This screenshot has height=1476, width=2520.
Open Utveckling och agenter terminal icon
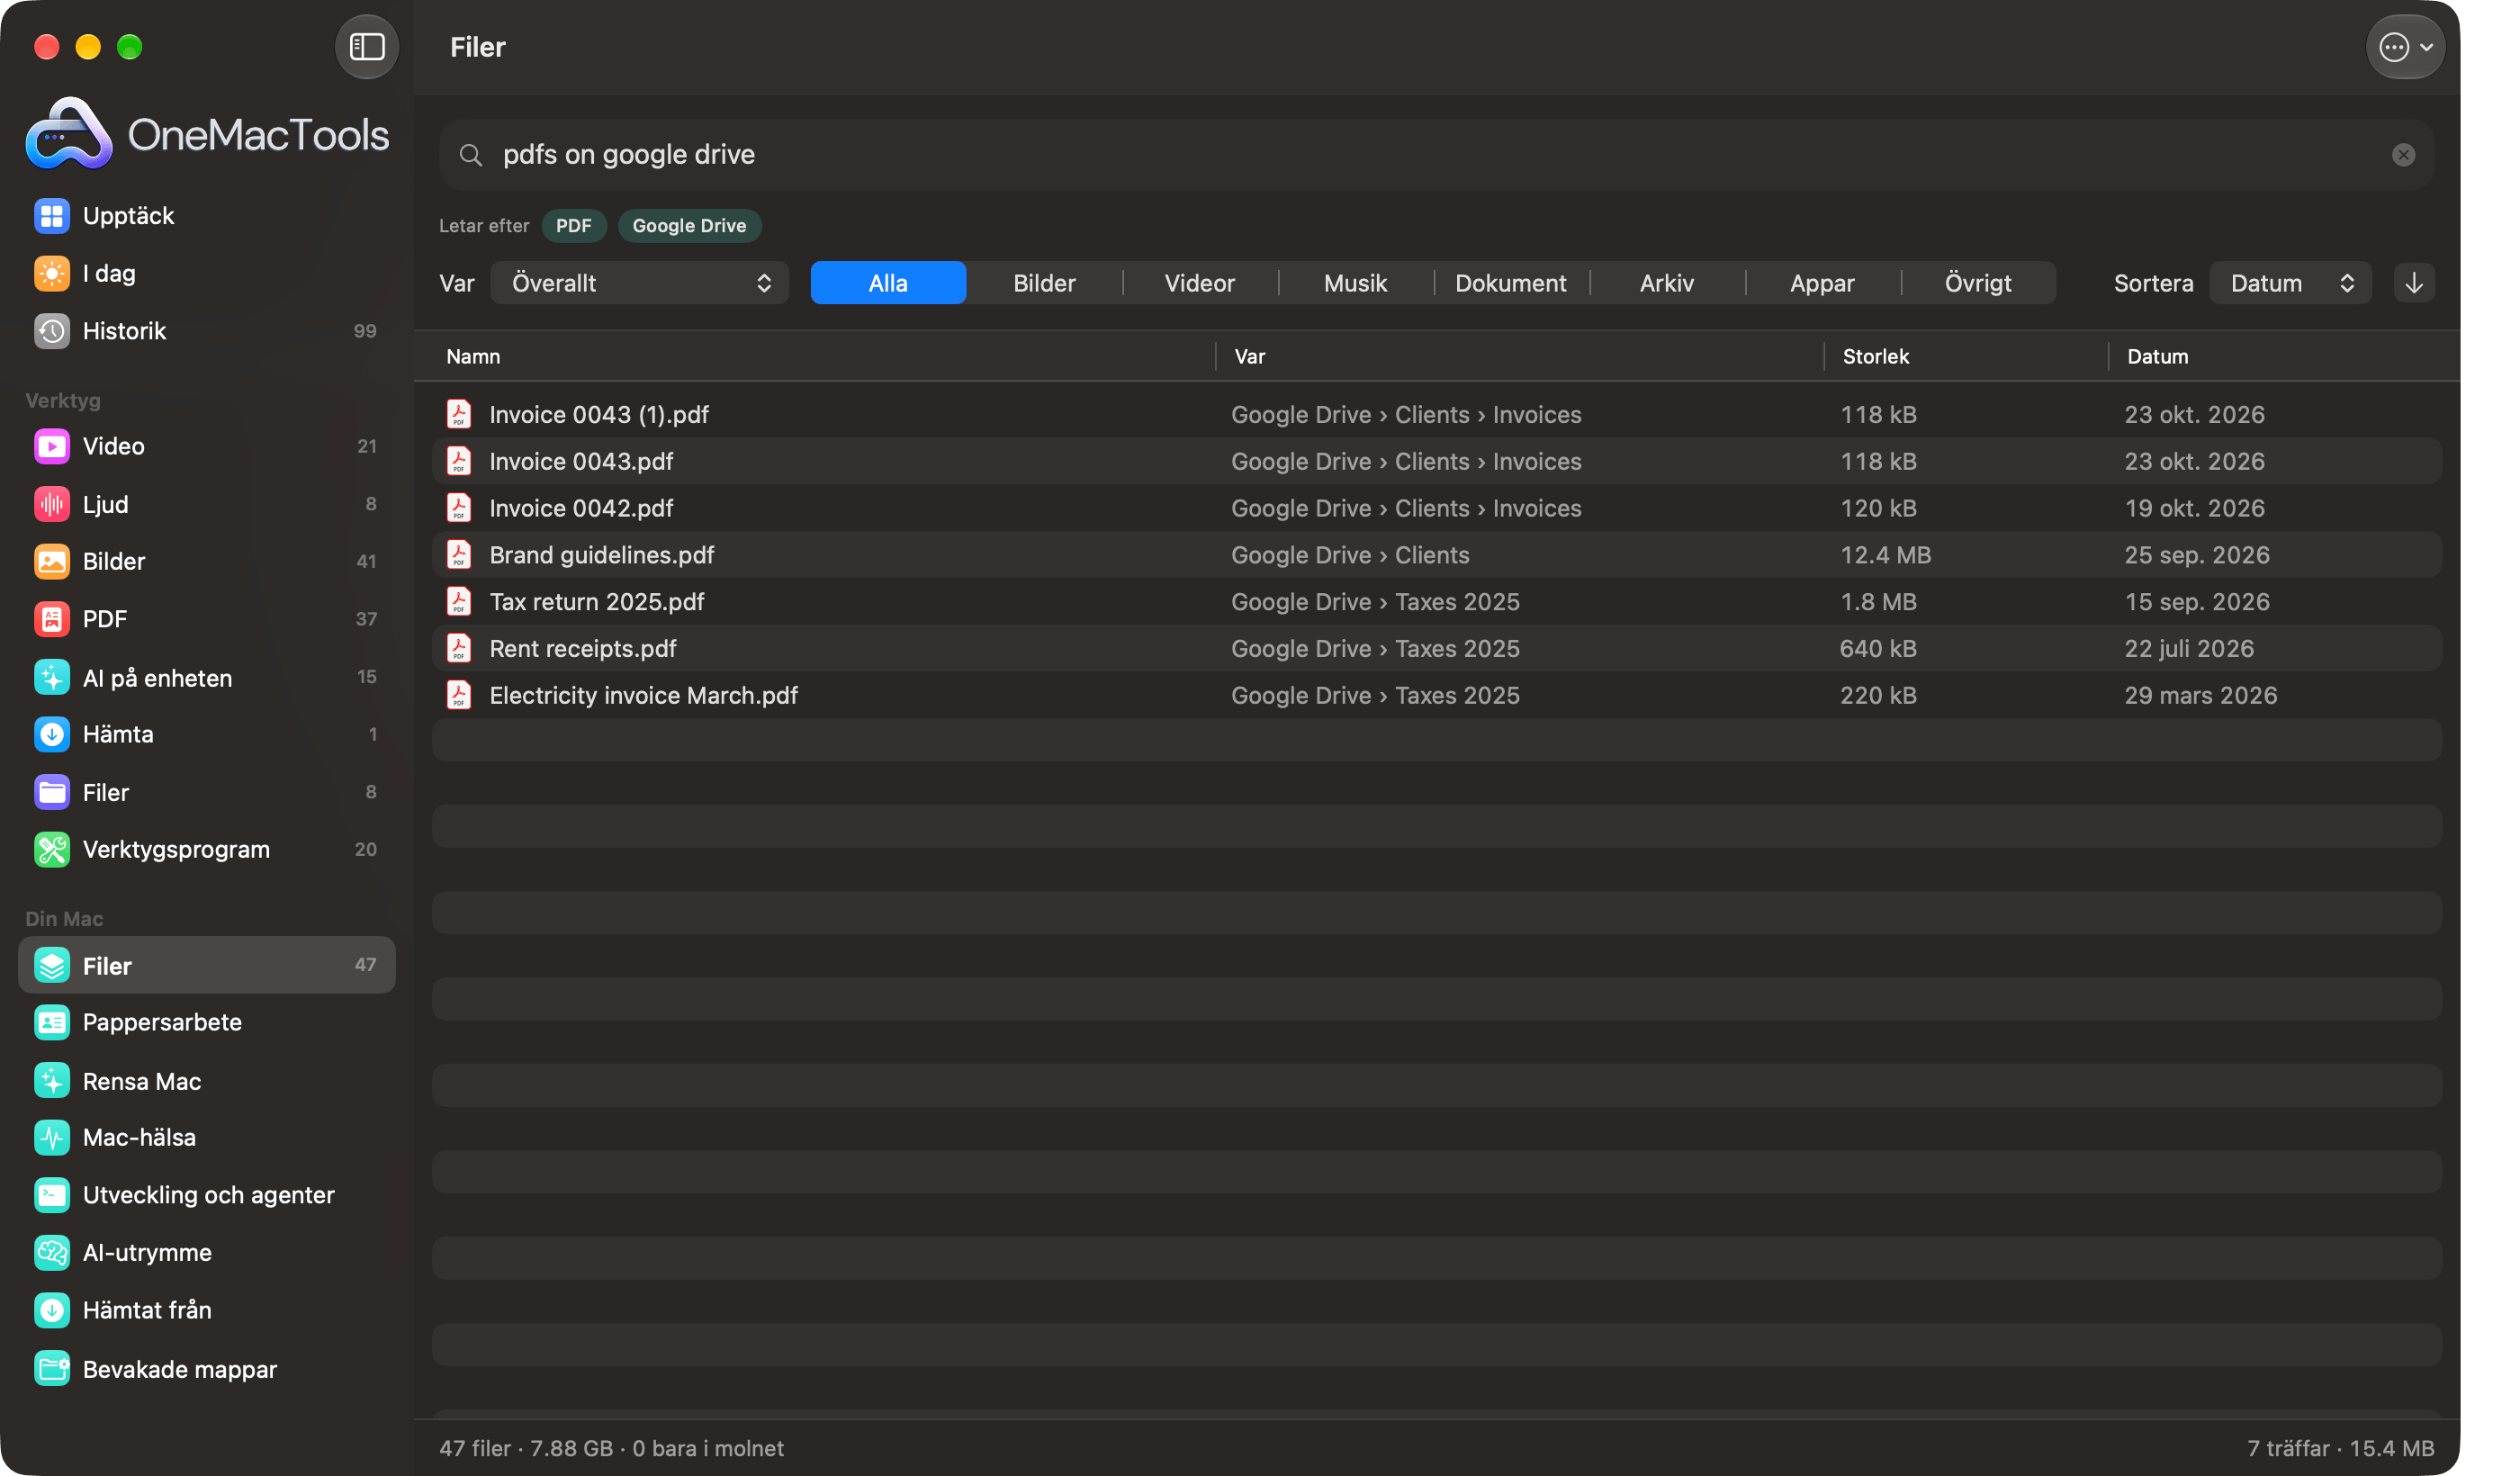[x=52, y=1195]
